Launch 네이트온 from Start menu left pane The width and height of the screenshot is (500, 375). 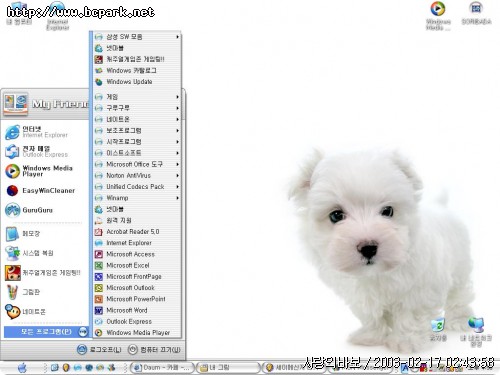[x=45, y=312]
